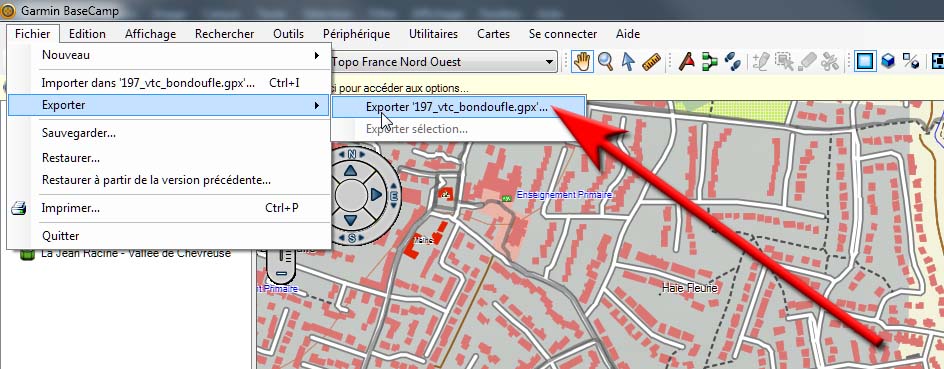Viewport: 944px width, 369px height.
Task: Toggle the 2D/3D split view
Action: [910, 61]
